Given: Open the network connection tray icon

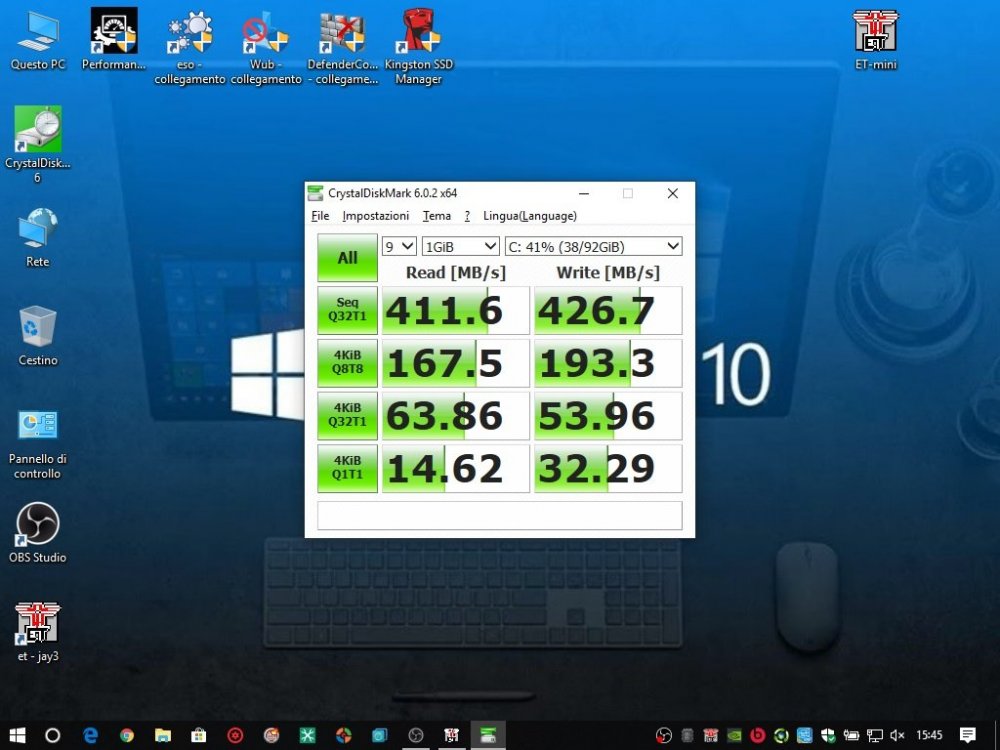Looking at the screenshot, I should [x=874, y=735].
